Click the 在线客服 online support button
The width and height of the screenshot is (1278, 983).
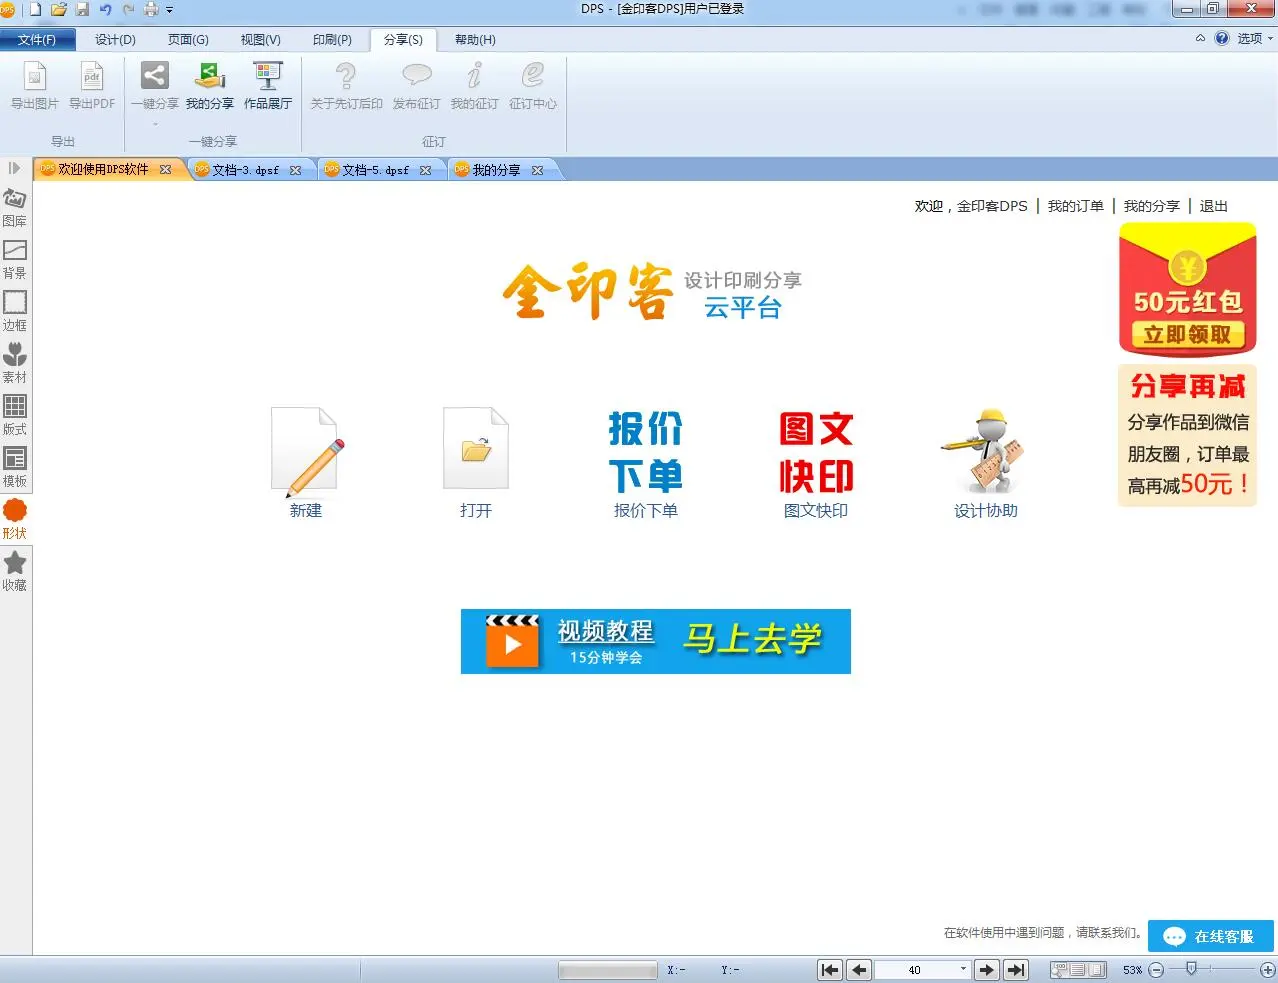tap(1211, 936)
